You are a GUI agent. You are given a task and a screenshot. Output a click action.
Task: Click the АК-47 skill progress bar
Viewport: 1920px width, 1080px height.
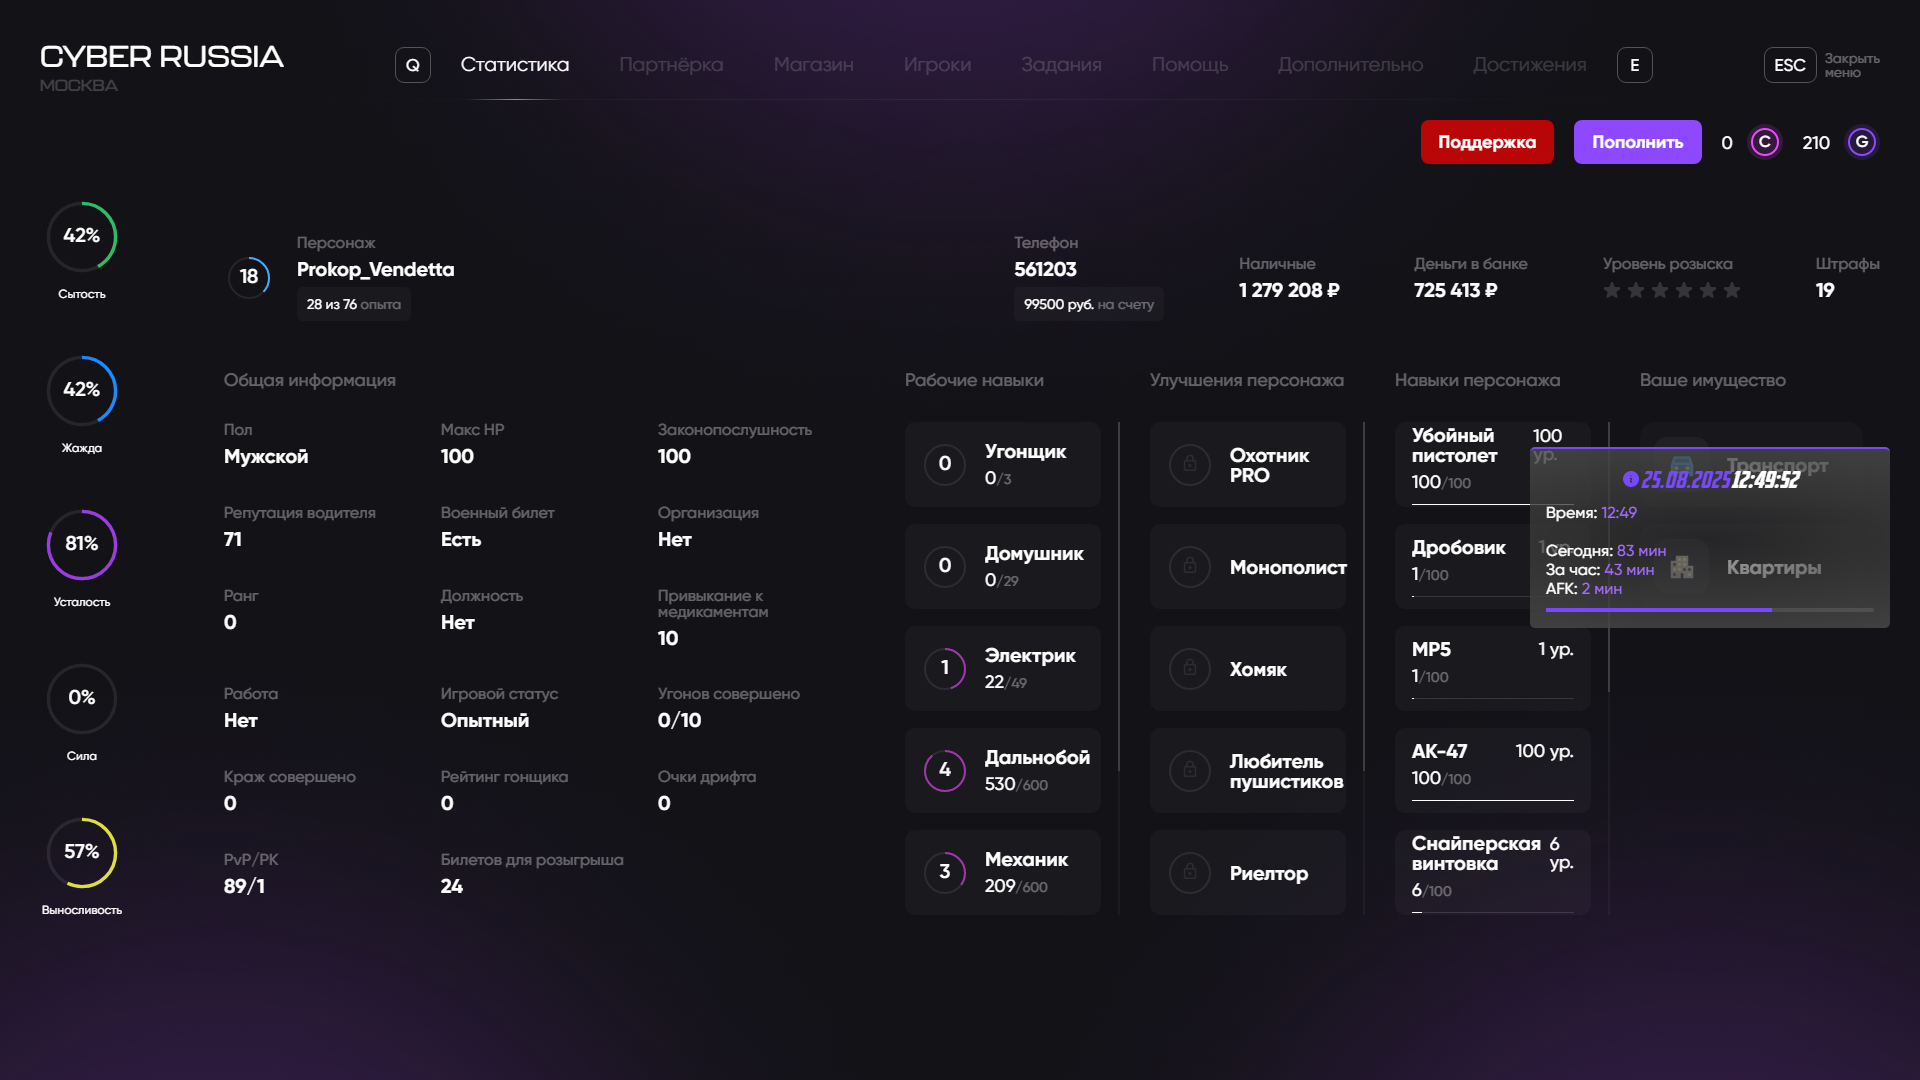(1493, 800)
